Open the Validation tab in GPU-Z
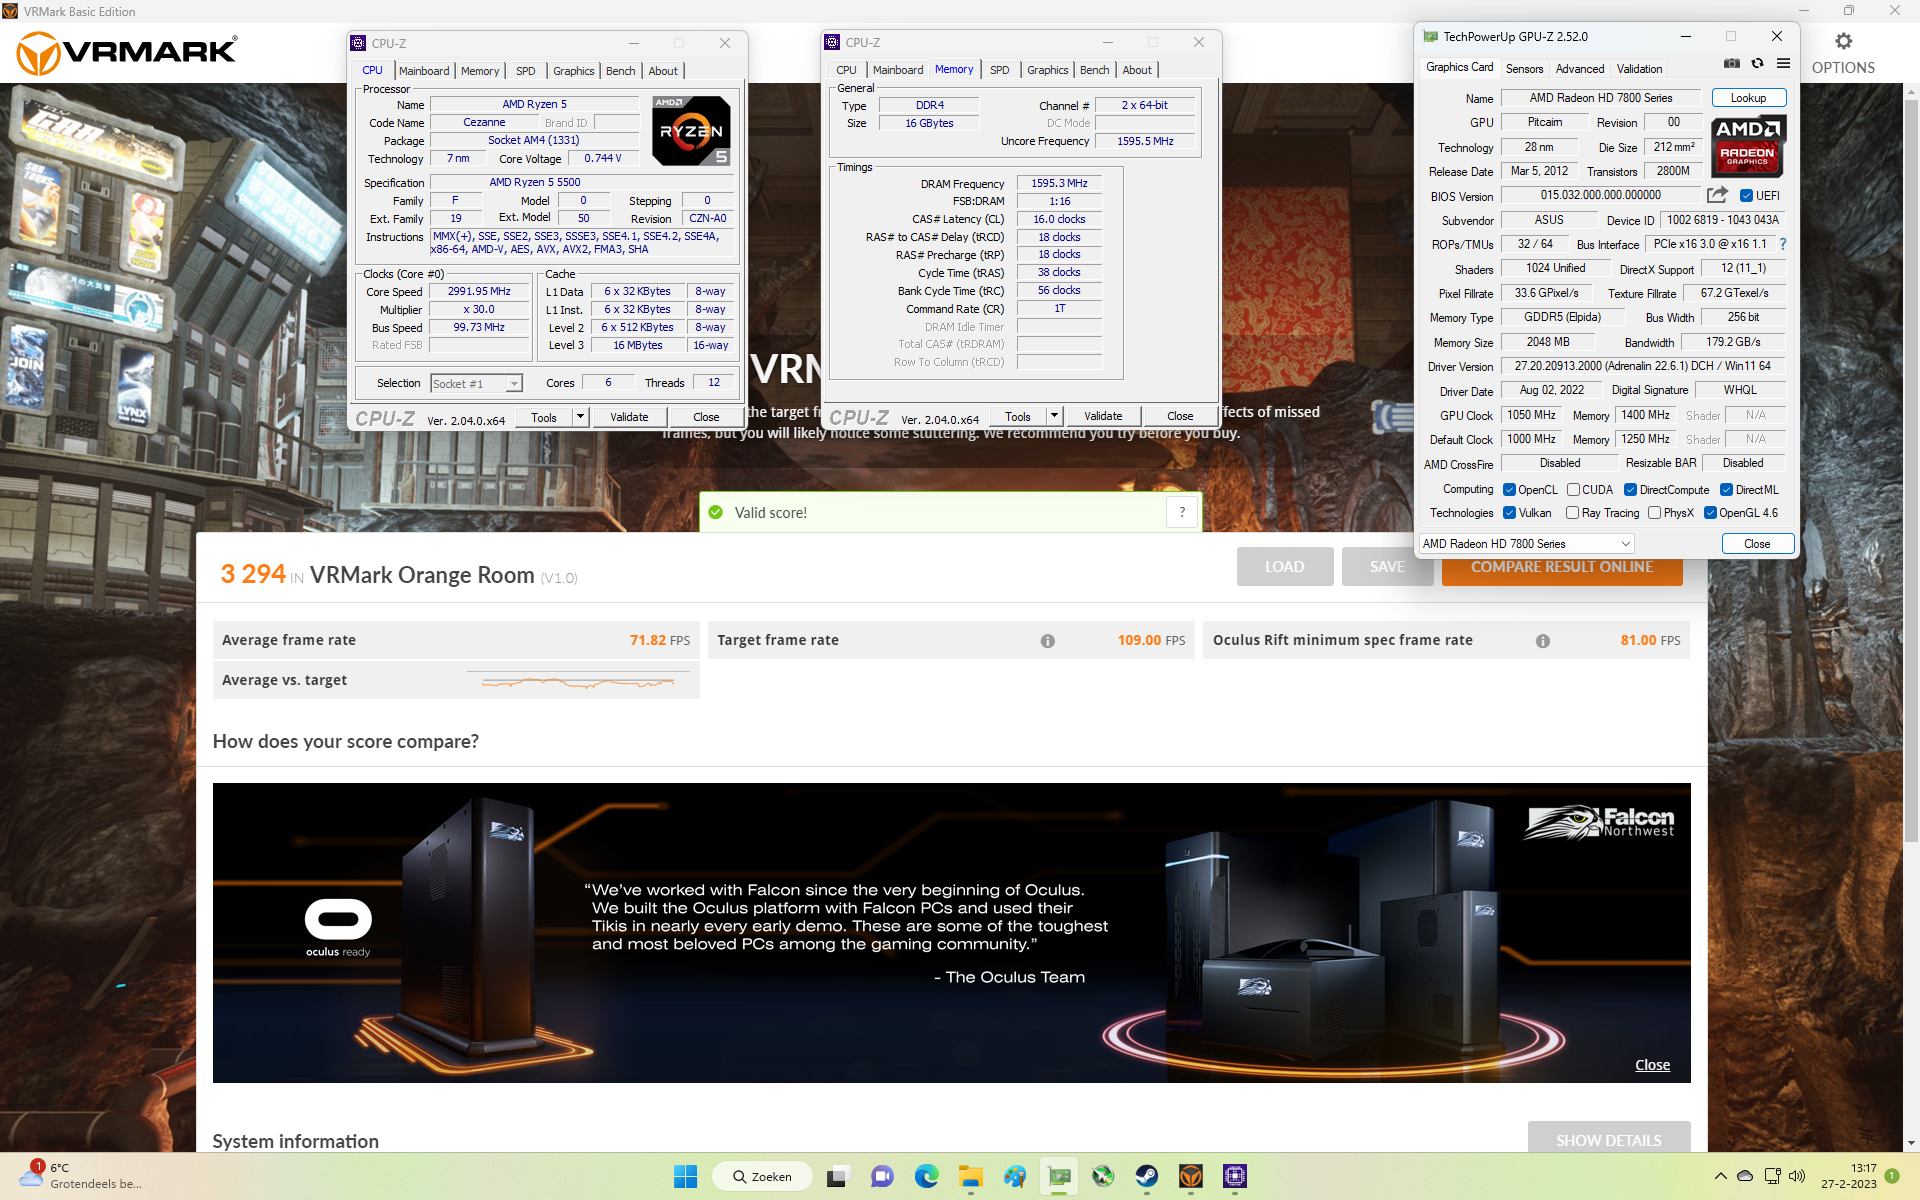This screenshot has height=1200, width=1920. pos(1639,69)
